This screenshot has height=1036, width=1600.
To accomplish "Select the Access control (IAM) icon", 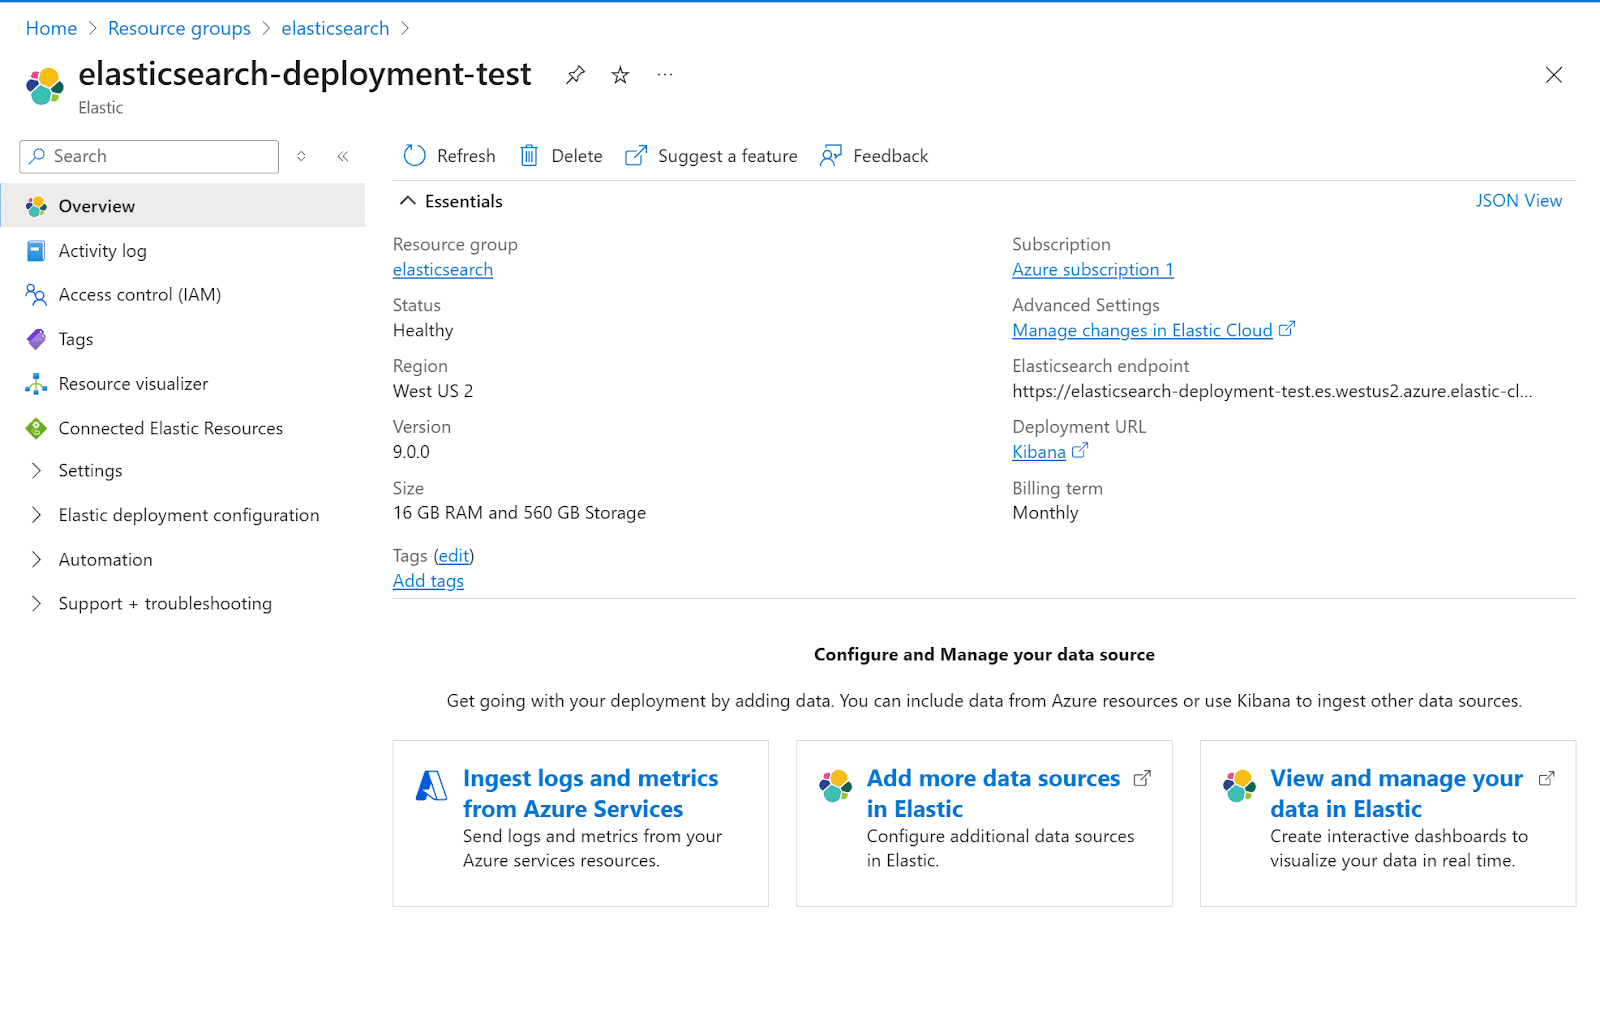I will (x=36, y=294).
